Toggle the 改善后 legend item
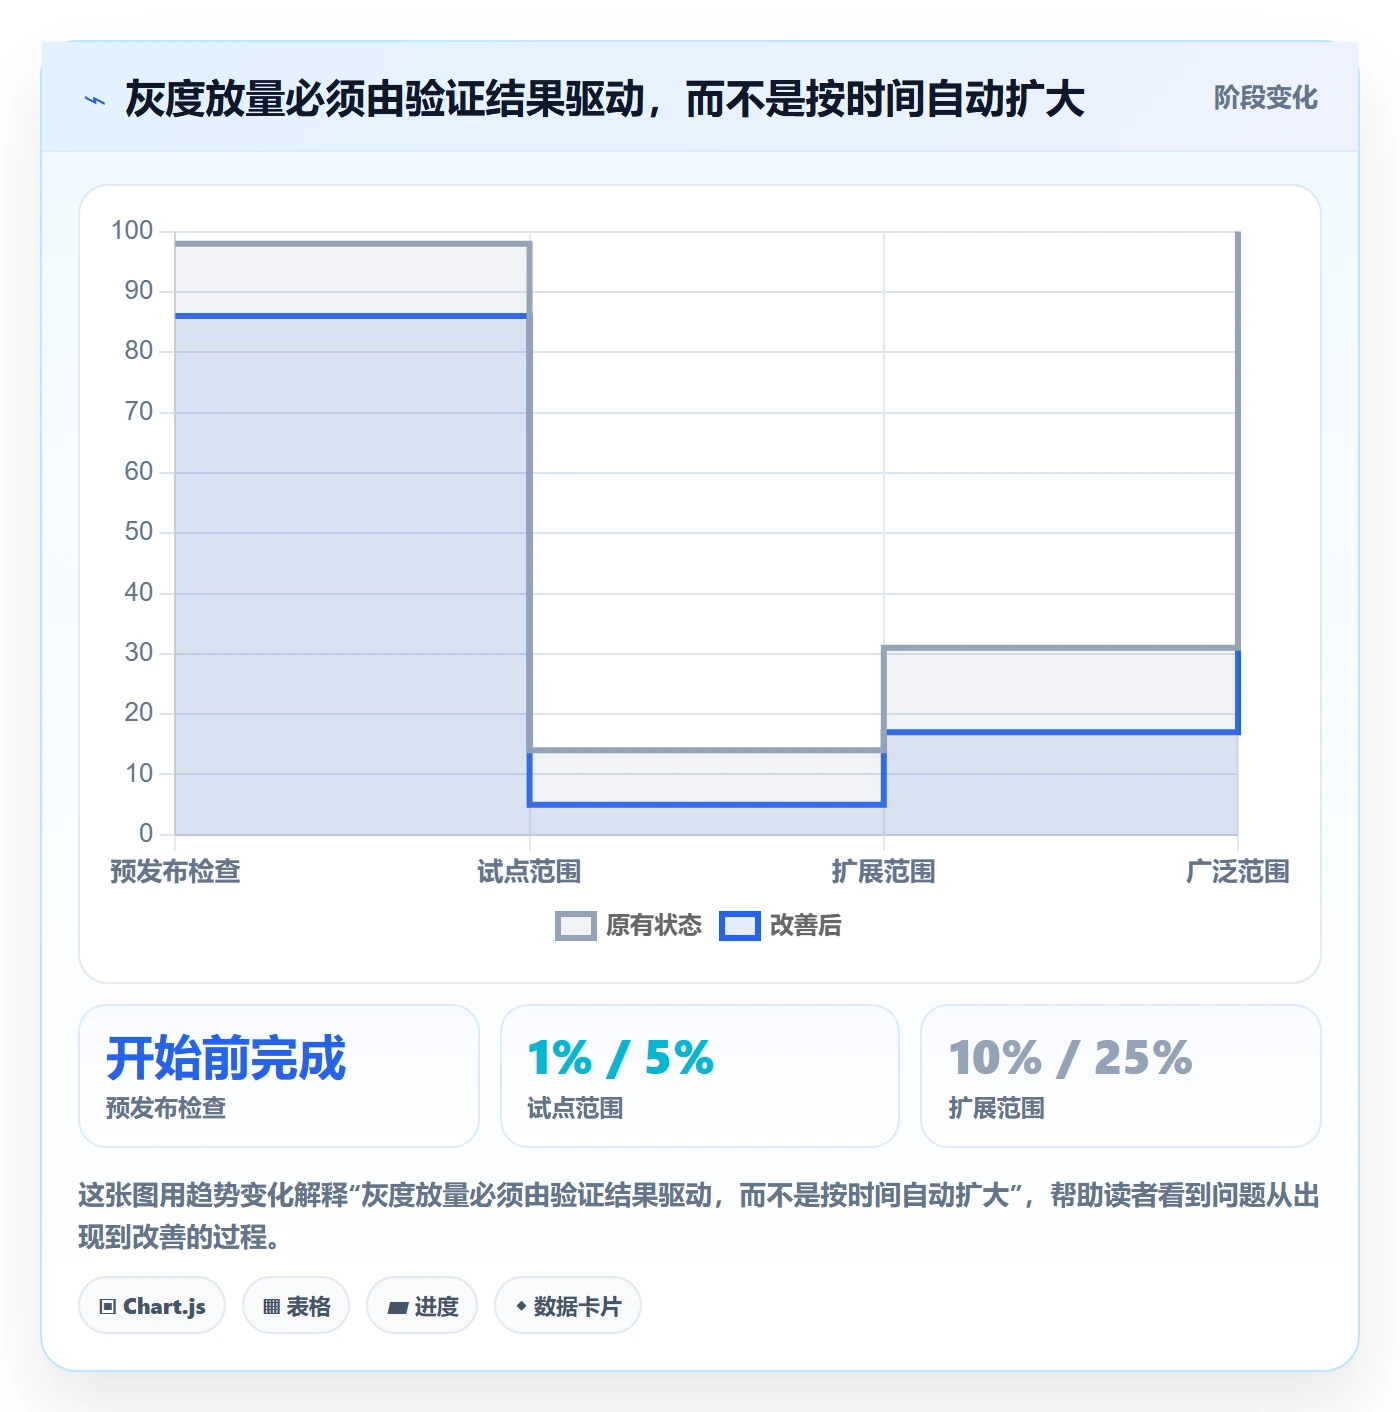Image resolution: width=1400 pixels, height=1412 pixels. (780, 926)
